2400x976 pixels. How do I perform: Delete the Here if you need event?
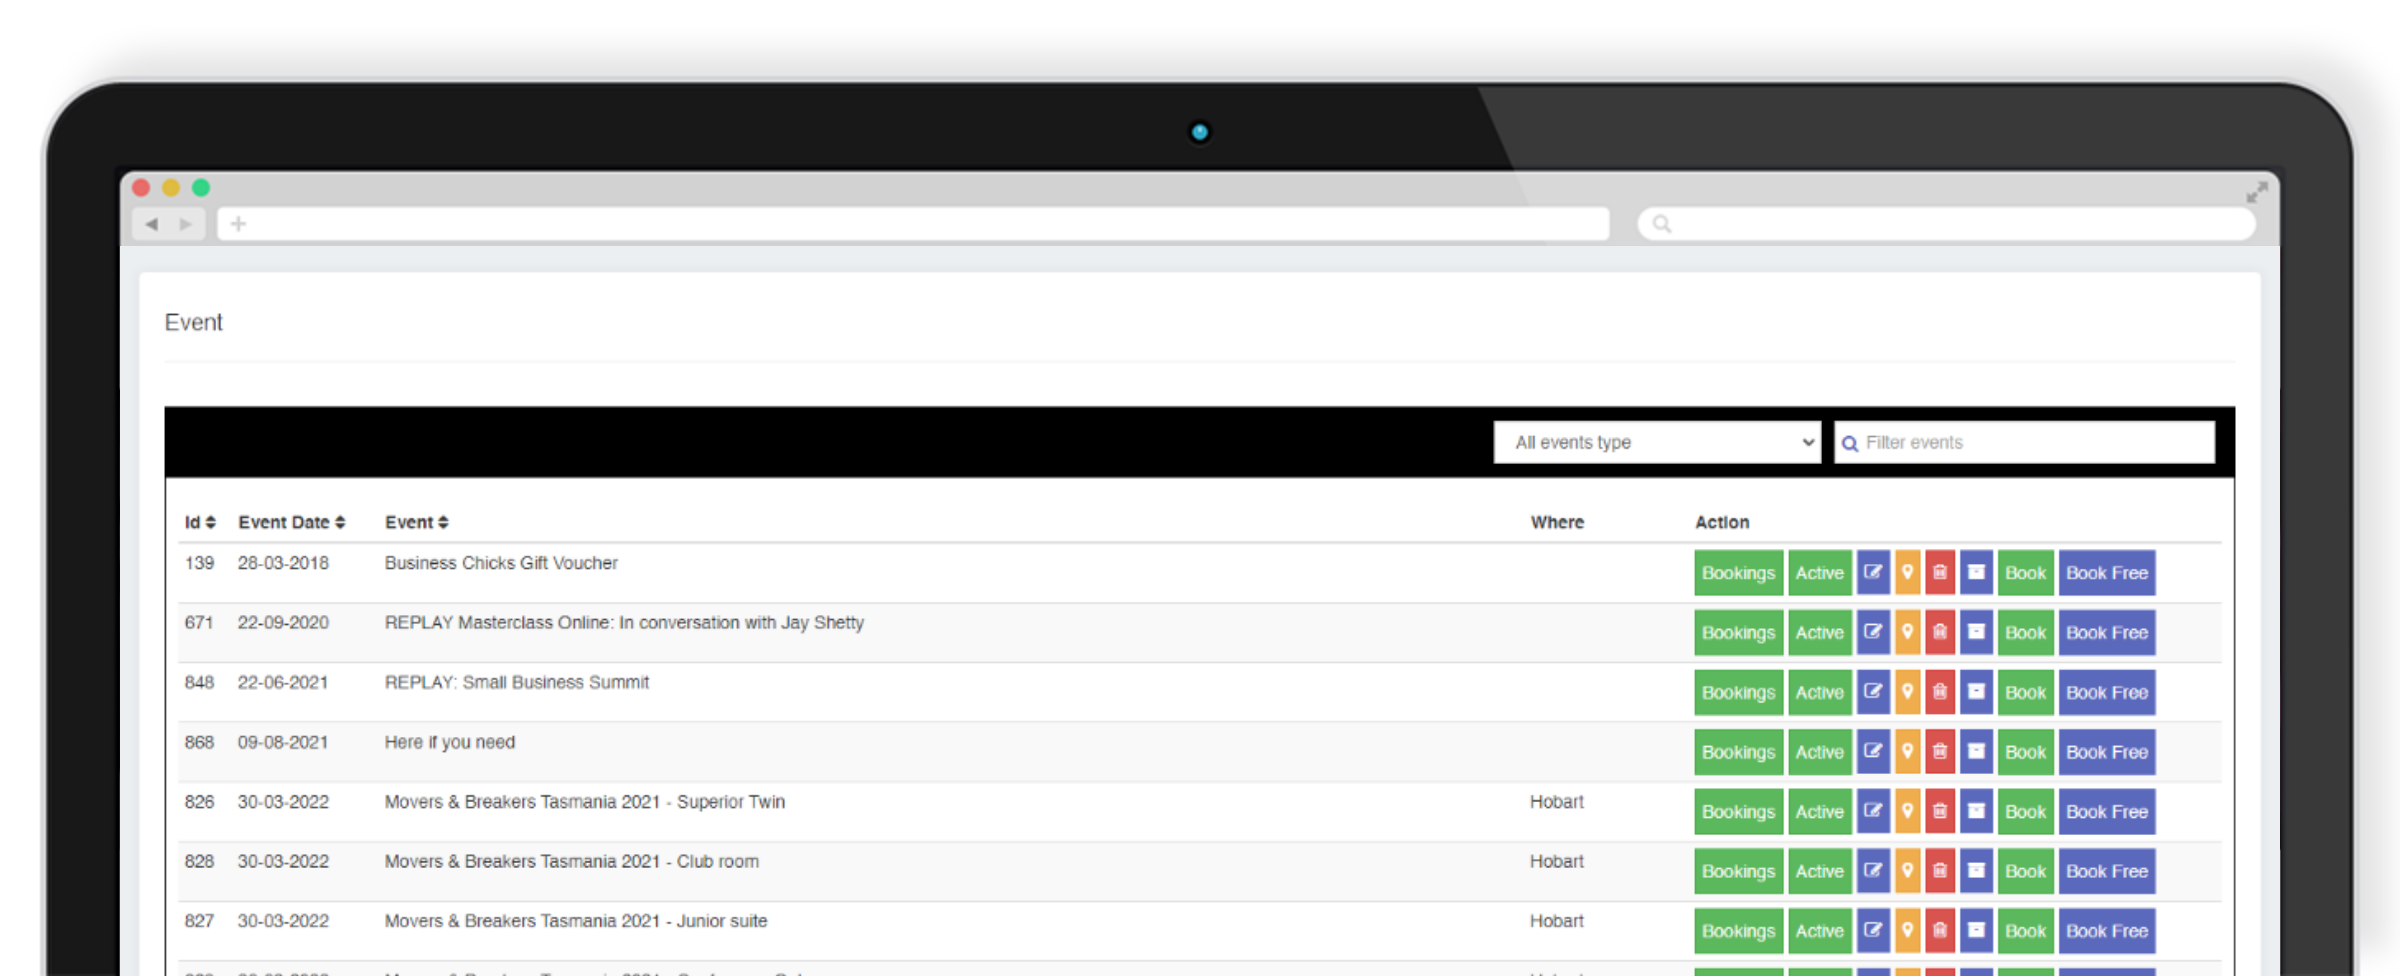pos(1940,752)
